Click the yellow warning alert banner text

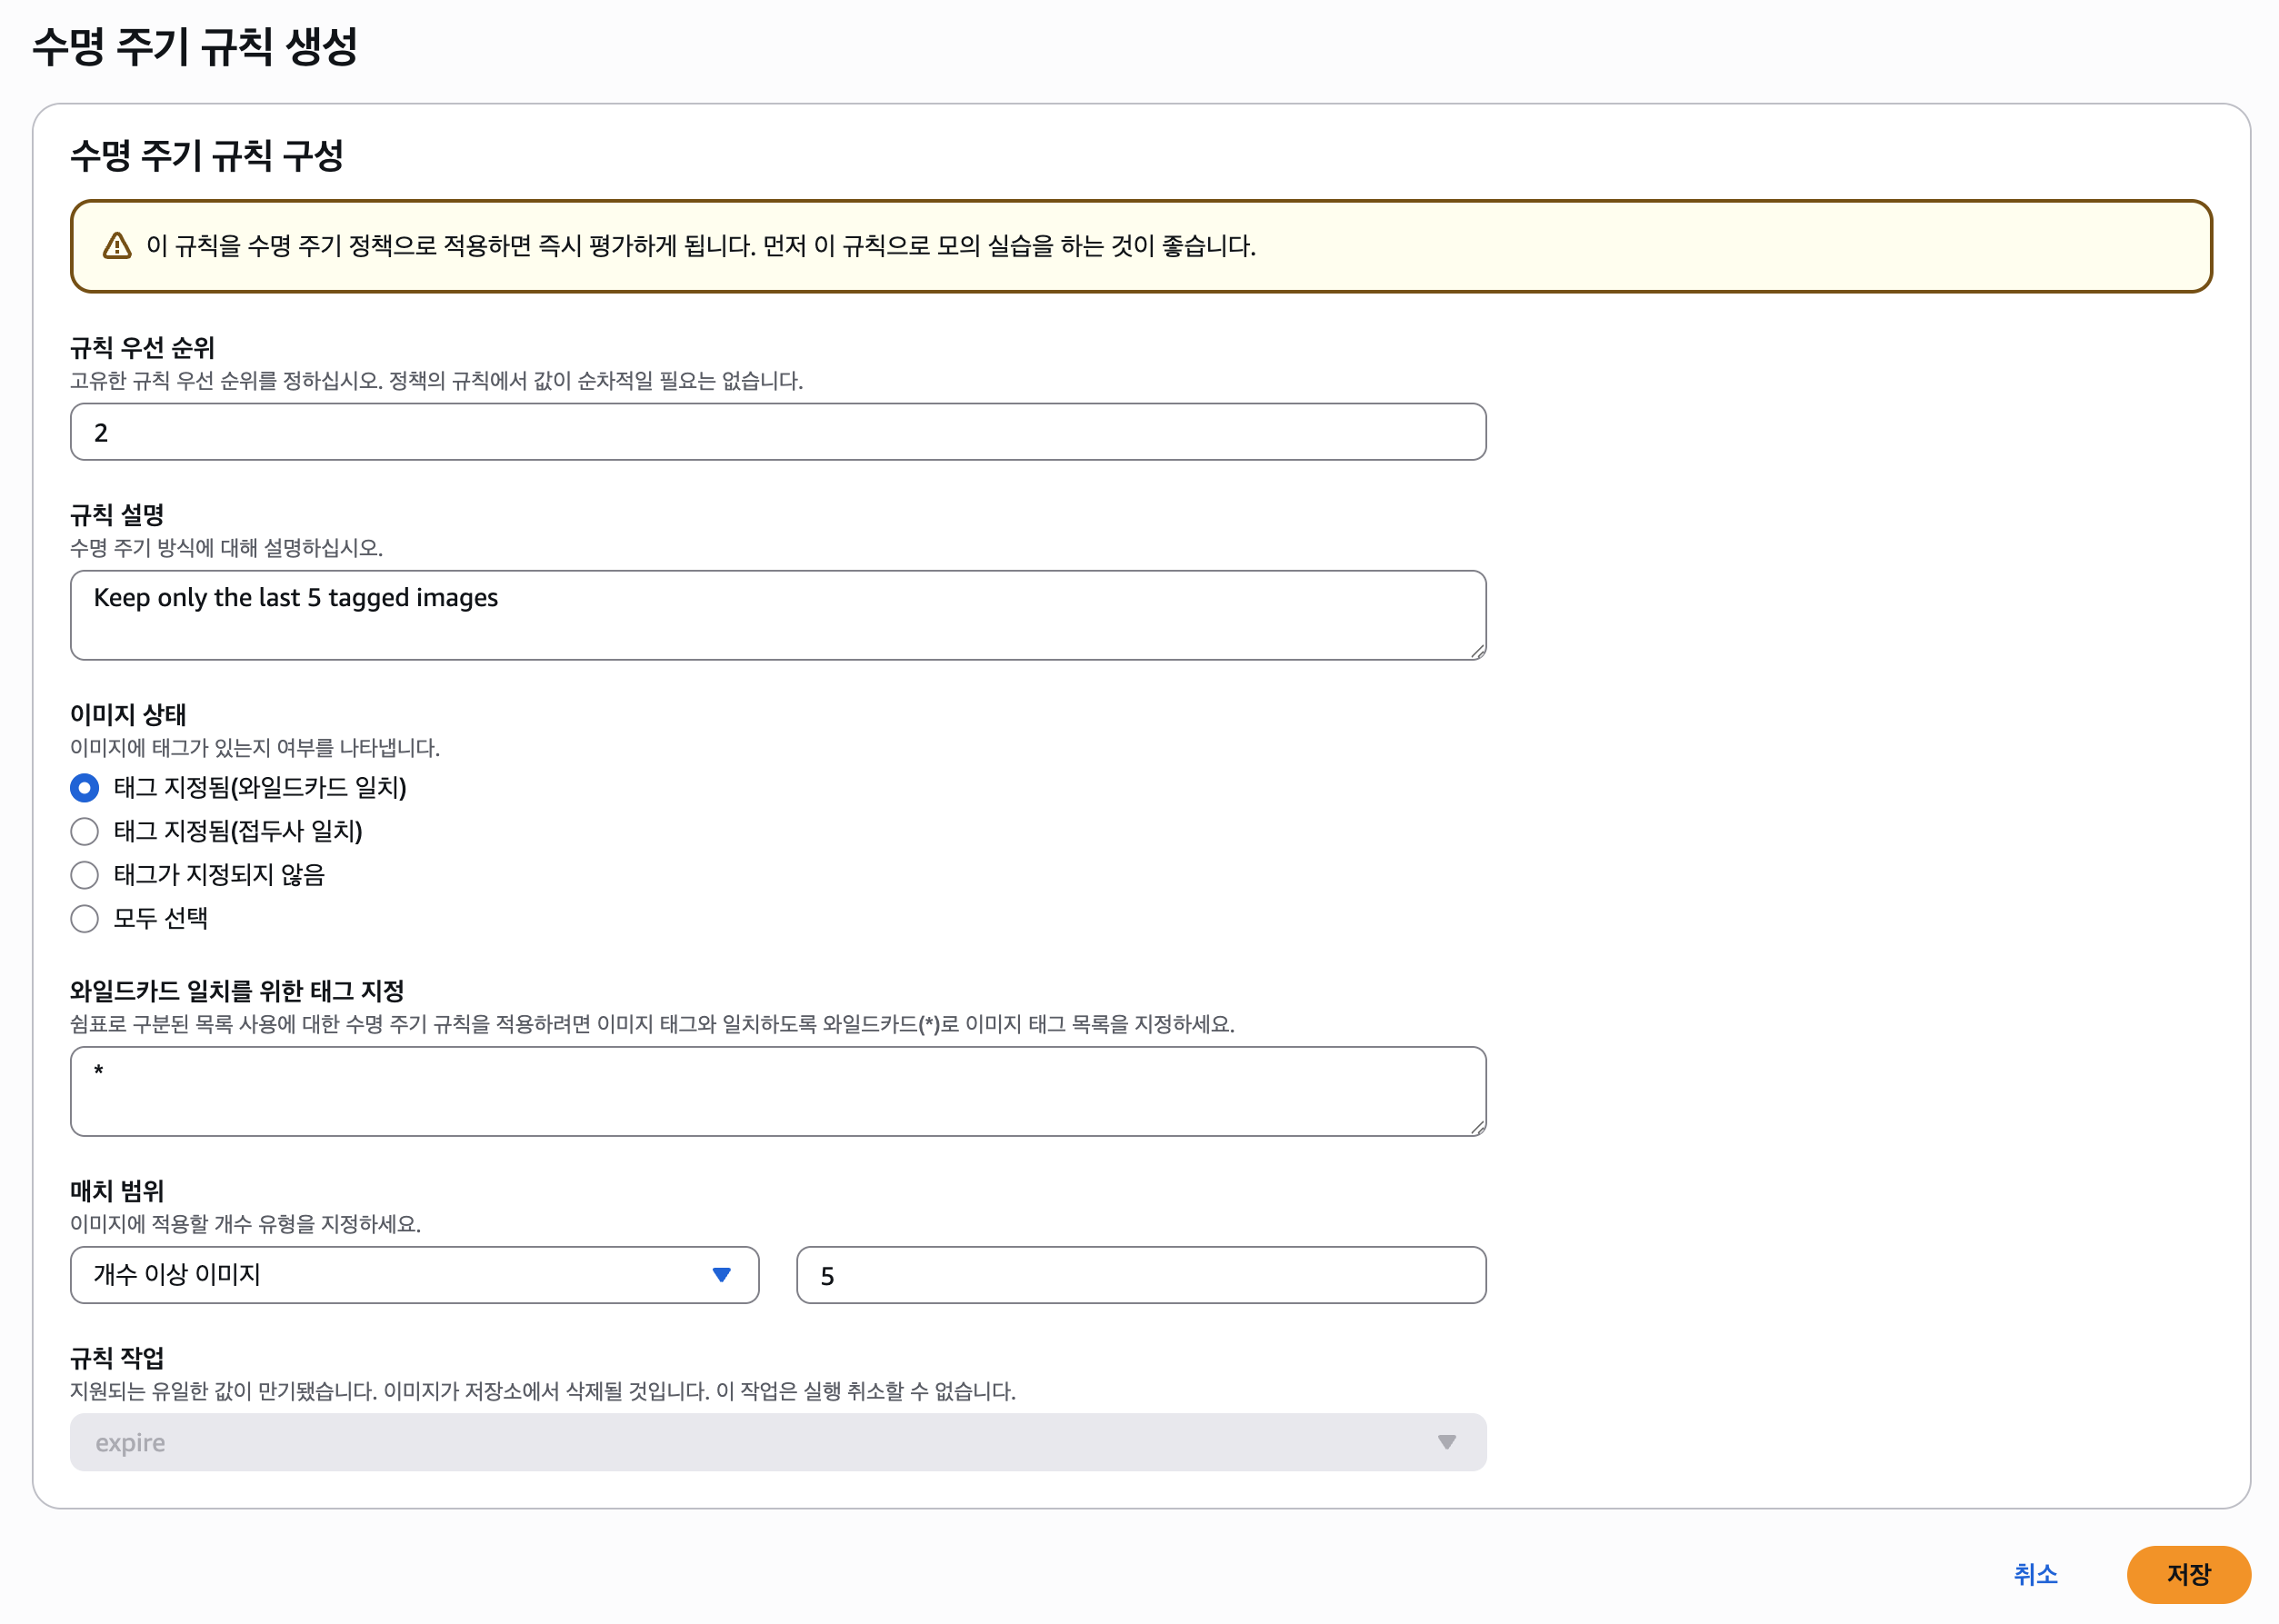[x=700, y=246]
